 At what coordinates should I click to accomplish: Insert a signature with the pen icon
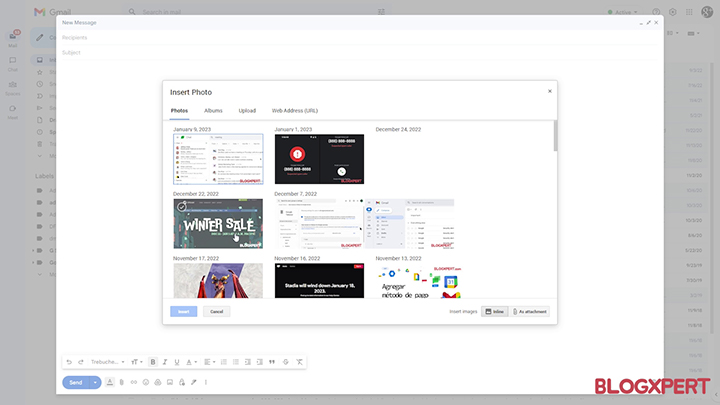pyautogui.click(x=194, y=382)
